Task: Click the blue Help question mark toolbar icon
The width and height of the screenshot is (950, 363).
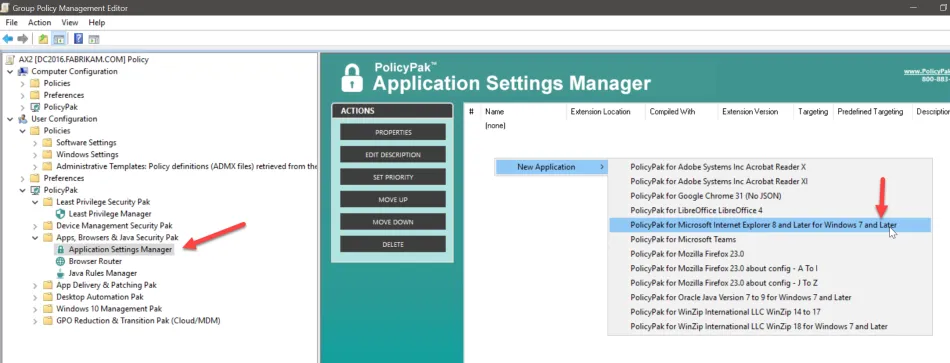Action: (78, 39)
